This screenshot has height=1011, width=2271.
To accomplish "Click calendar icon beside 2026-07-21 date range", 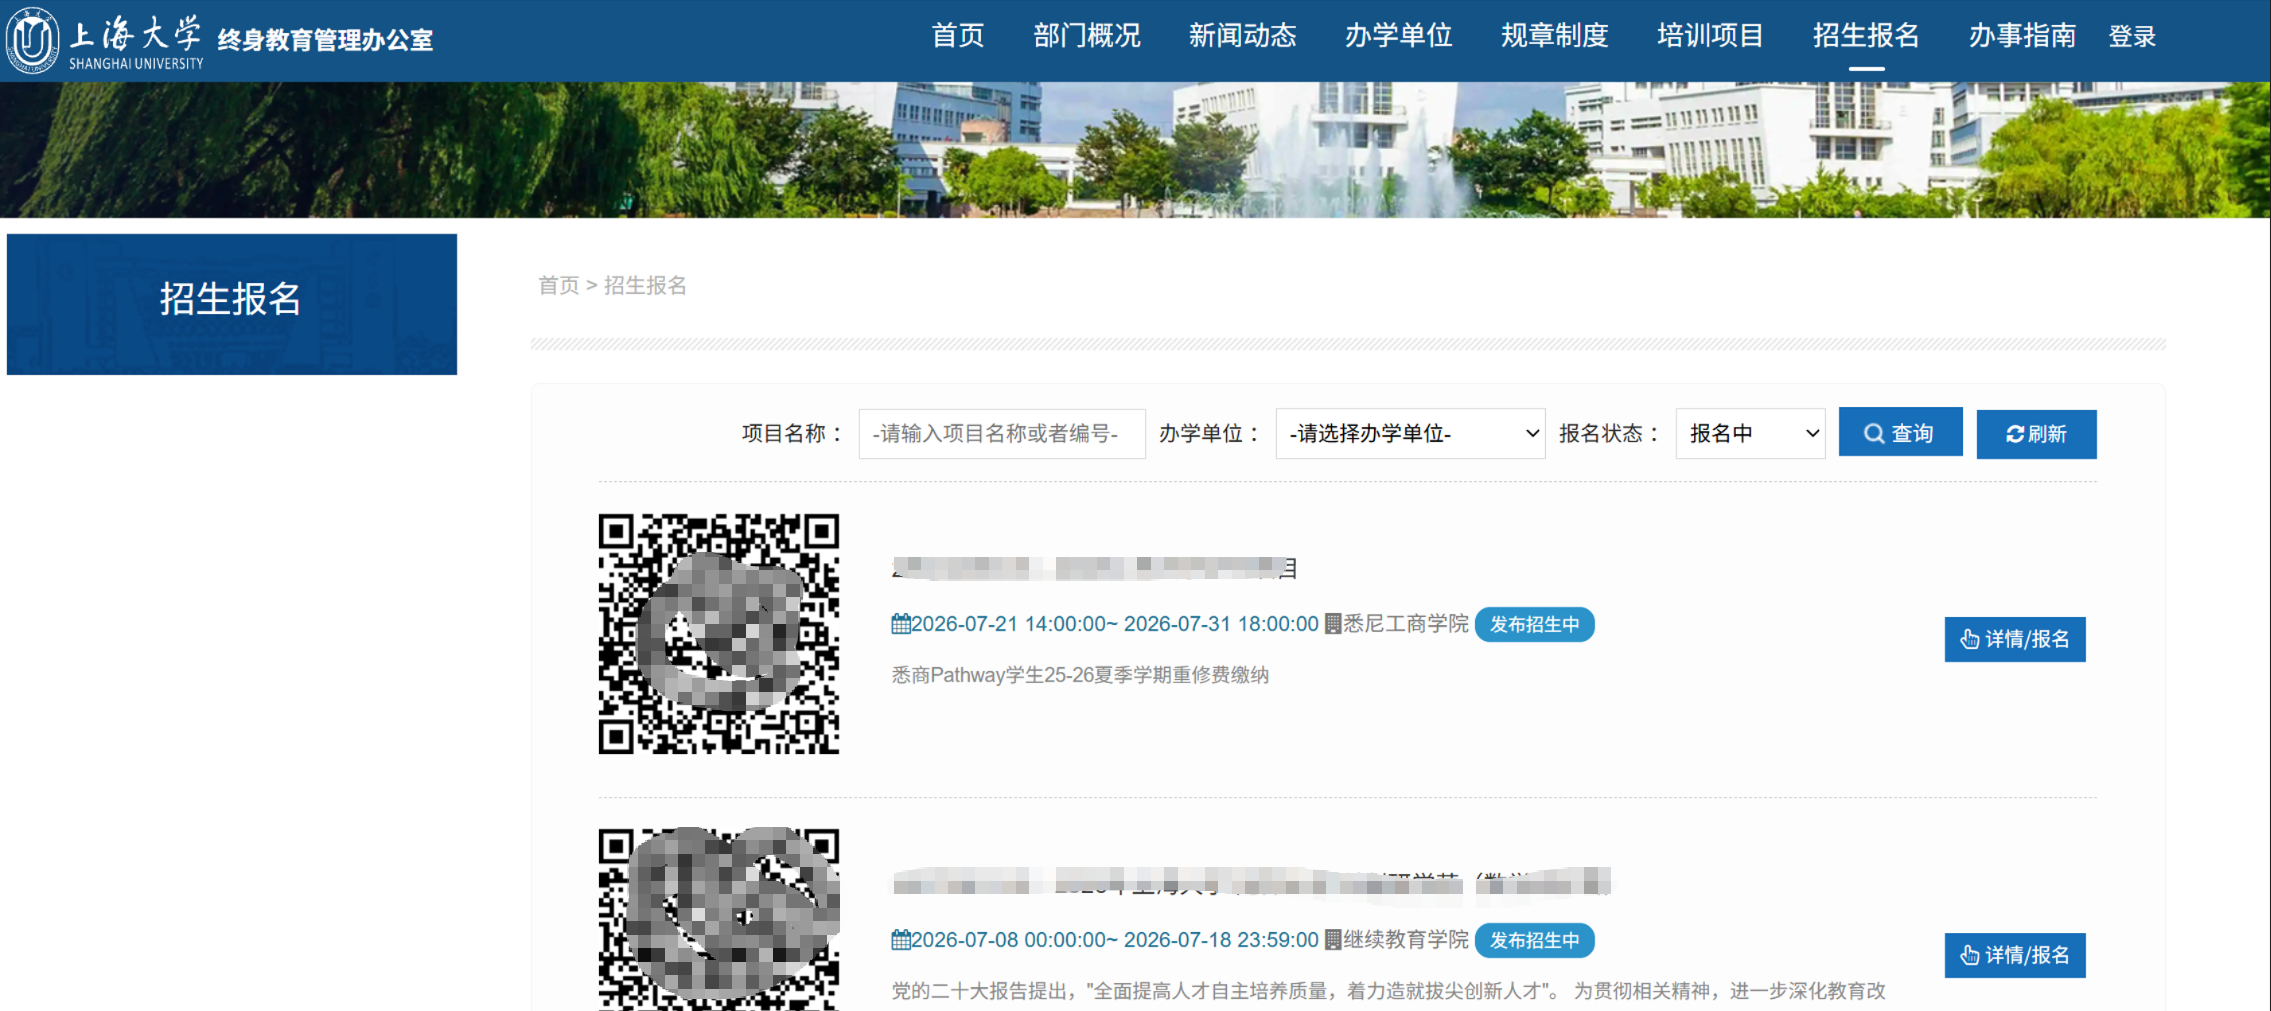I will pos(901,624).
